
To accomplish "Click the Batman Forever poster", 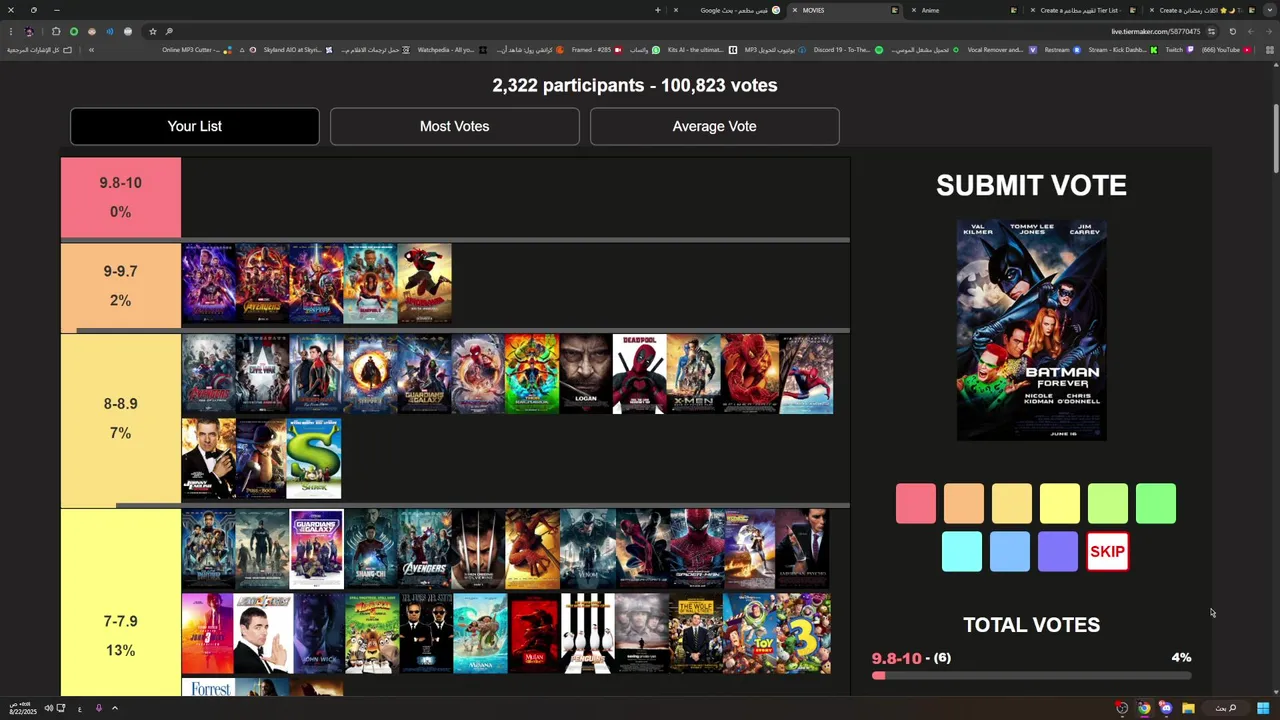I will [1031, 330].
